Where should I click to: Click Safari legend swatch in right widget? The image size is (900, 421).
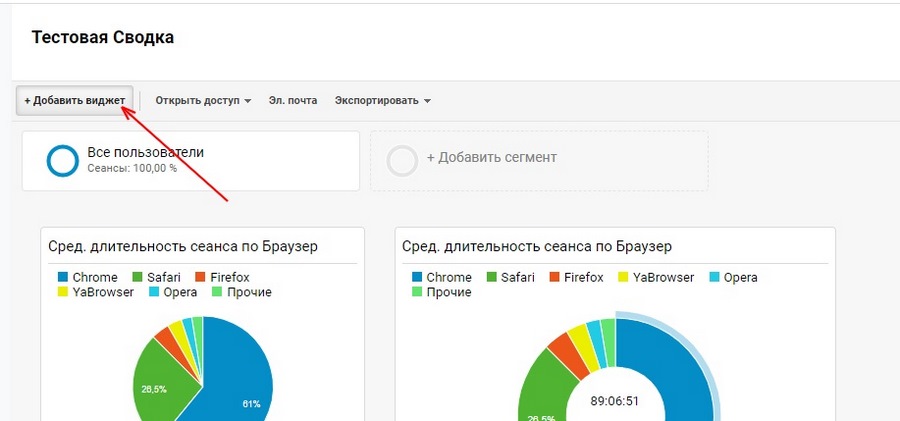click(x=491, y=277)
